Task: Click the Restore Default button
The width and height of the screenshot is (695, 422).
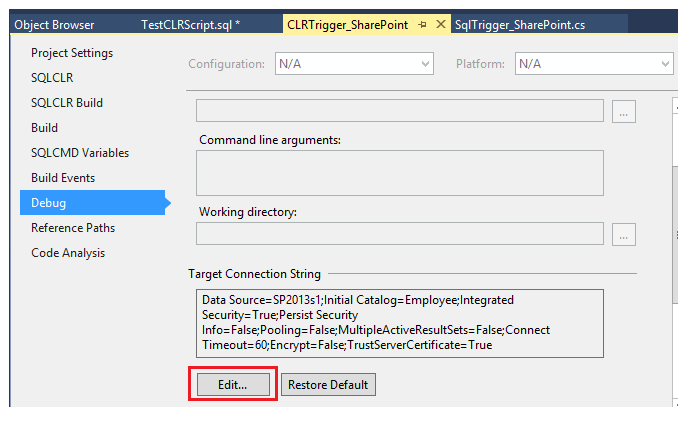Action: (x=328, y=384)
